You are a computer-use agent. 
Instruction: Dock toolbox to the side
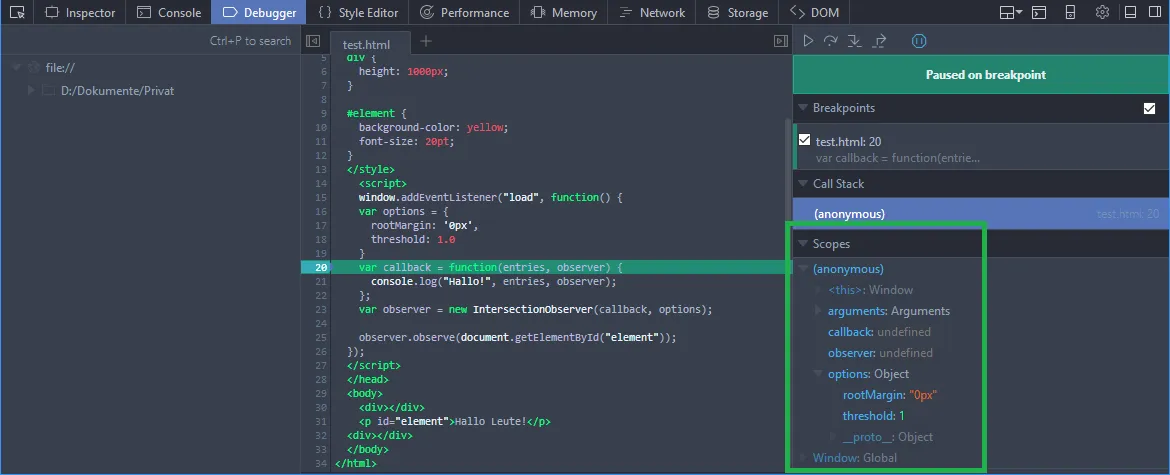(1154, 13)
